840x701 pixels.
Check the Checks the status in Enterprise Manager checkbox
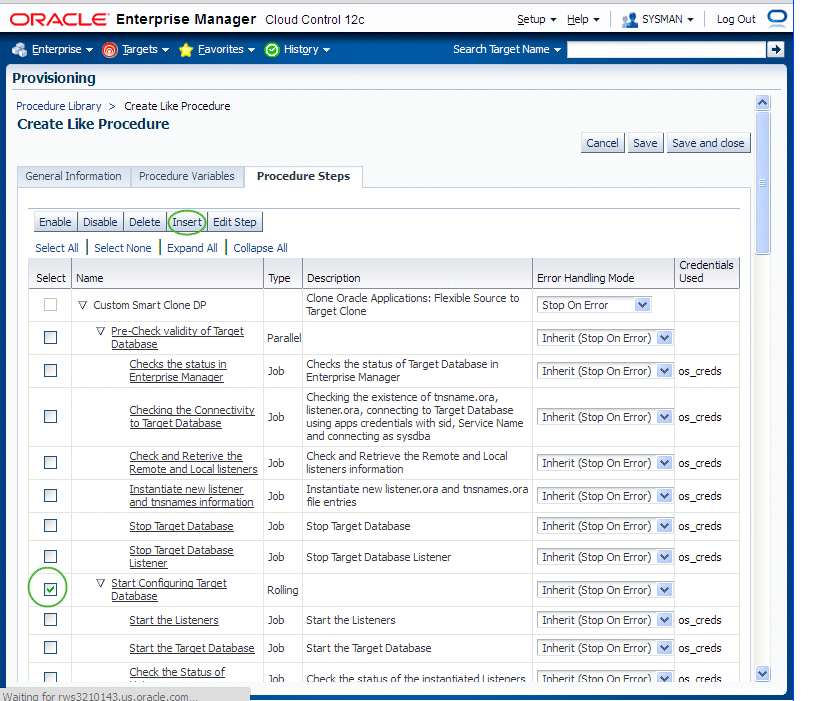50,371
